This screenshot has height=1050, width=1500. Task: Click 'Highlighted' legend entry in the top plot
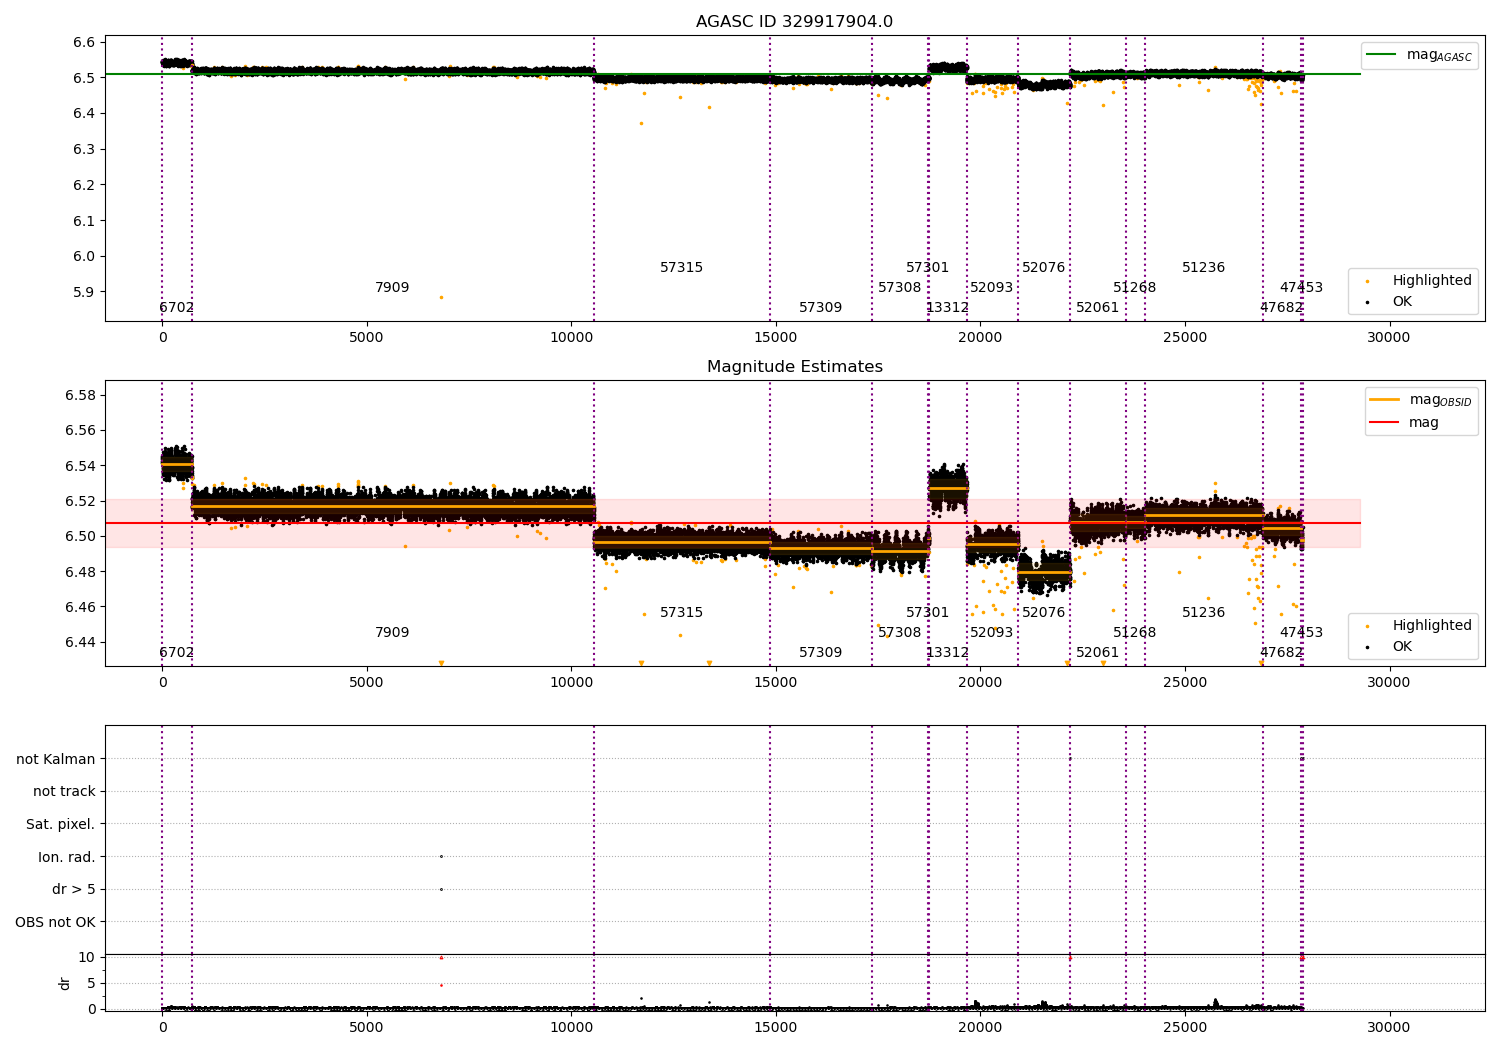pos(1420,280)
